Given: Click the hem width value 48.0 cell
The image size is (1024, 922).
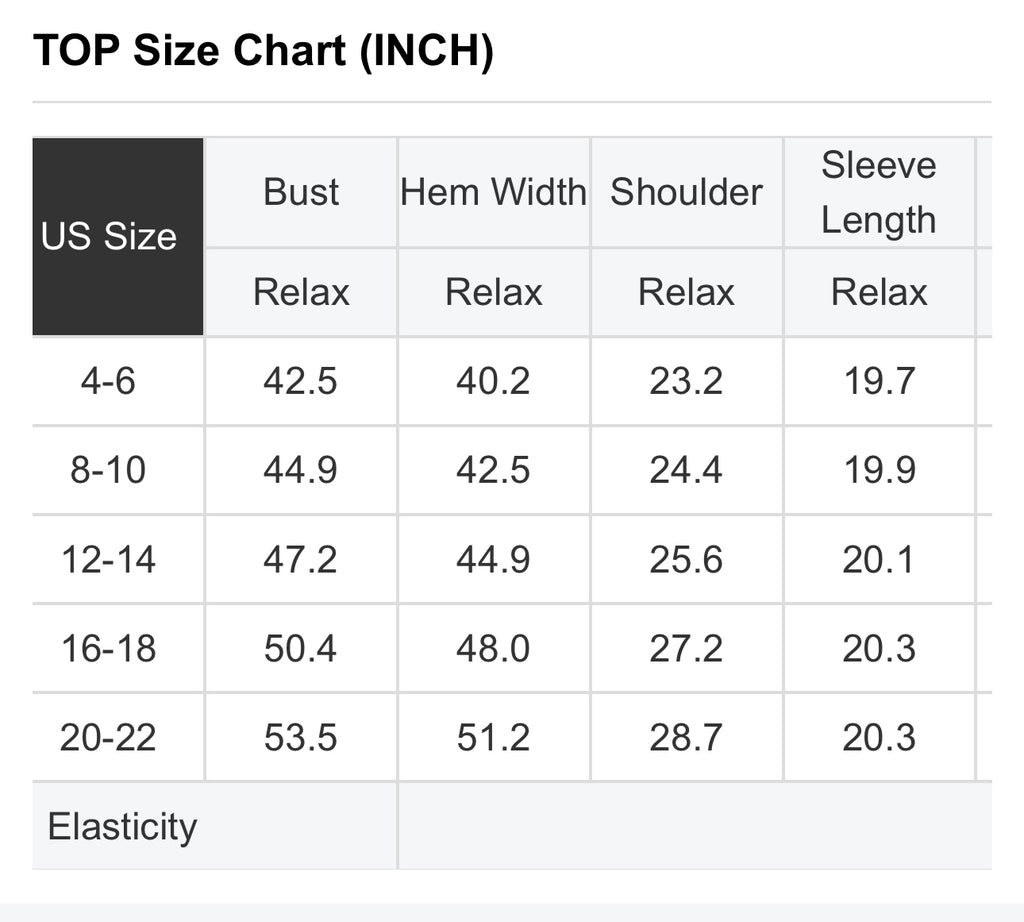Looking at the screenshot, I should (x=494, y=648).
